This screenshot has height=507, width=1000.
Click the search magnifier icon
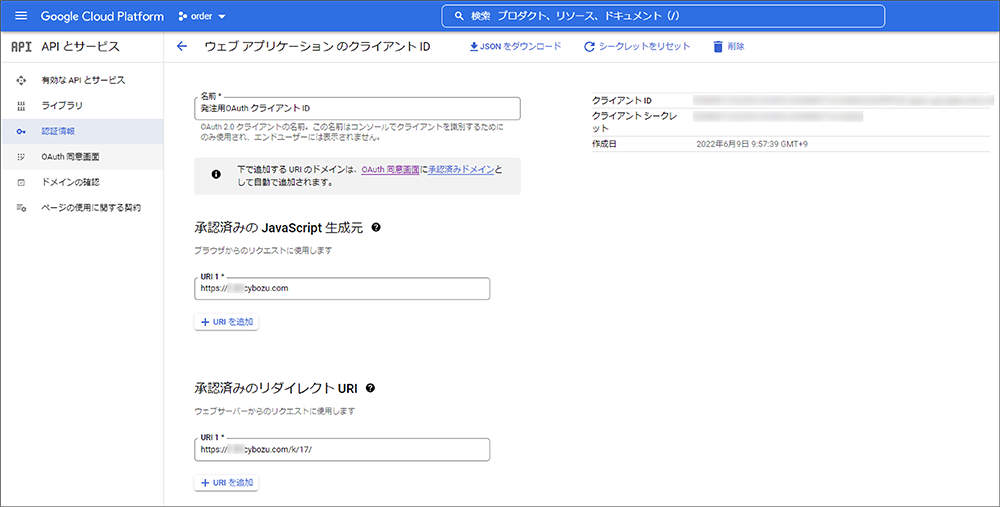click(x=459, y=16)
